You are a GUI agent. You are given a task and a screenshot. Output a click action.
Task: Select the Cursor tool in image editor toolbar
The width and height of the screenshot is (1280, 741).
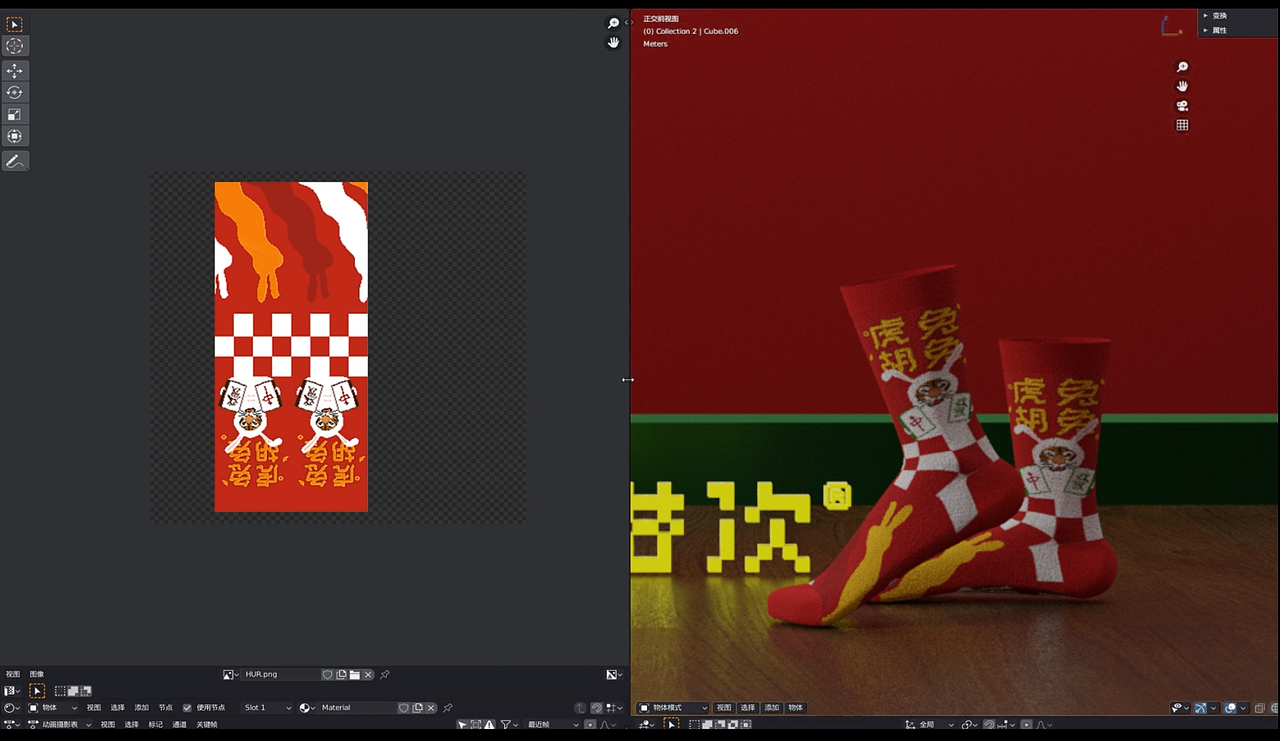tap(14, 46)
